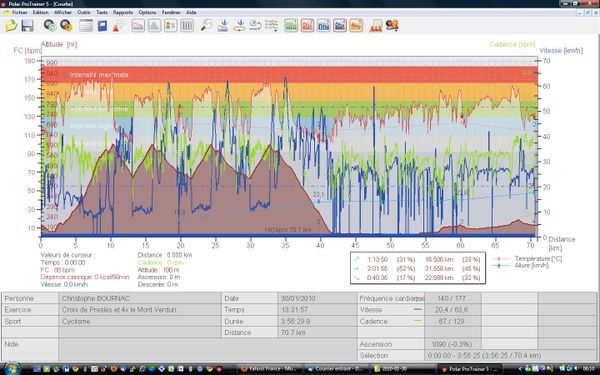This screenshot has width=600, height=375.
Task: Select the orange-framed chart report icon
Action: tap(356, 26)
